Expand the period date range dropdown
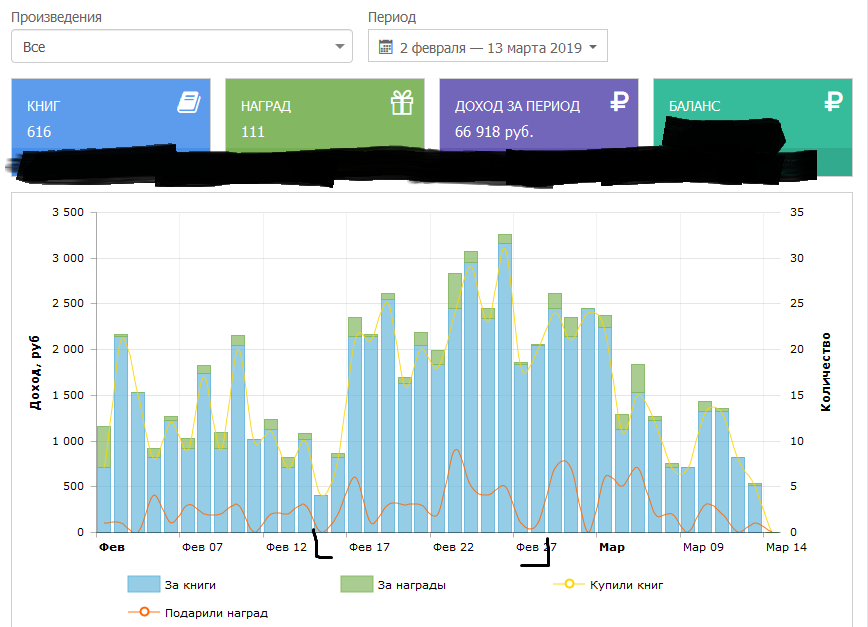Image resolution: width=868 pixels, height=627 pixels. [488, 47]
